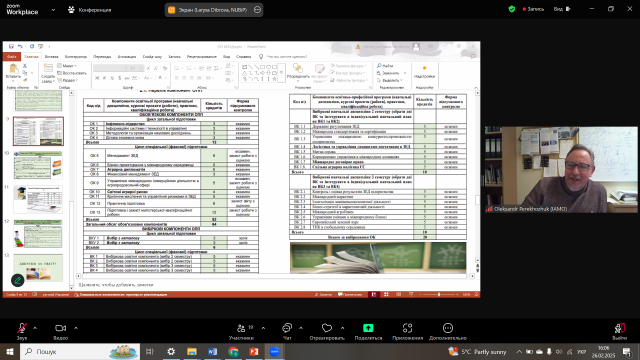Open the Zoom chat panel
640x360 pixels.
click(x=287, y=328)
